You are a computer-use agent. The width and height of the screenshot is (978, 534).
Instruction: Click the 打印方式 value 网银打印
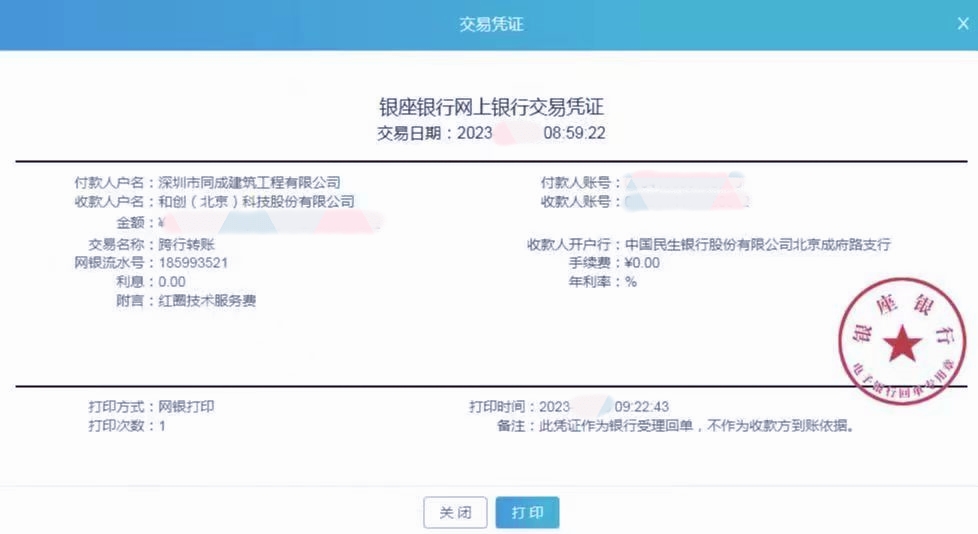[x=186, y=407]
